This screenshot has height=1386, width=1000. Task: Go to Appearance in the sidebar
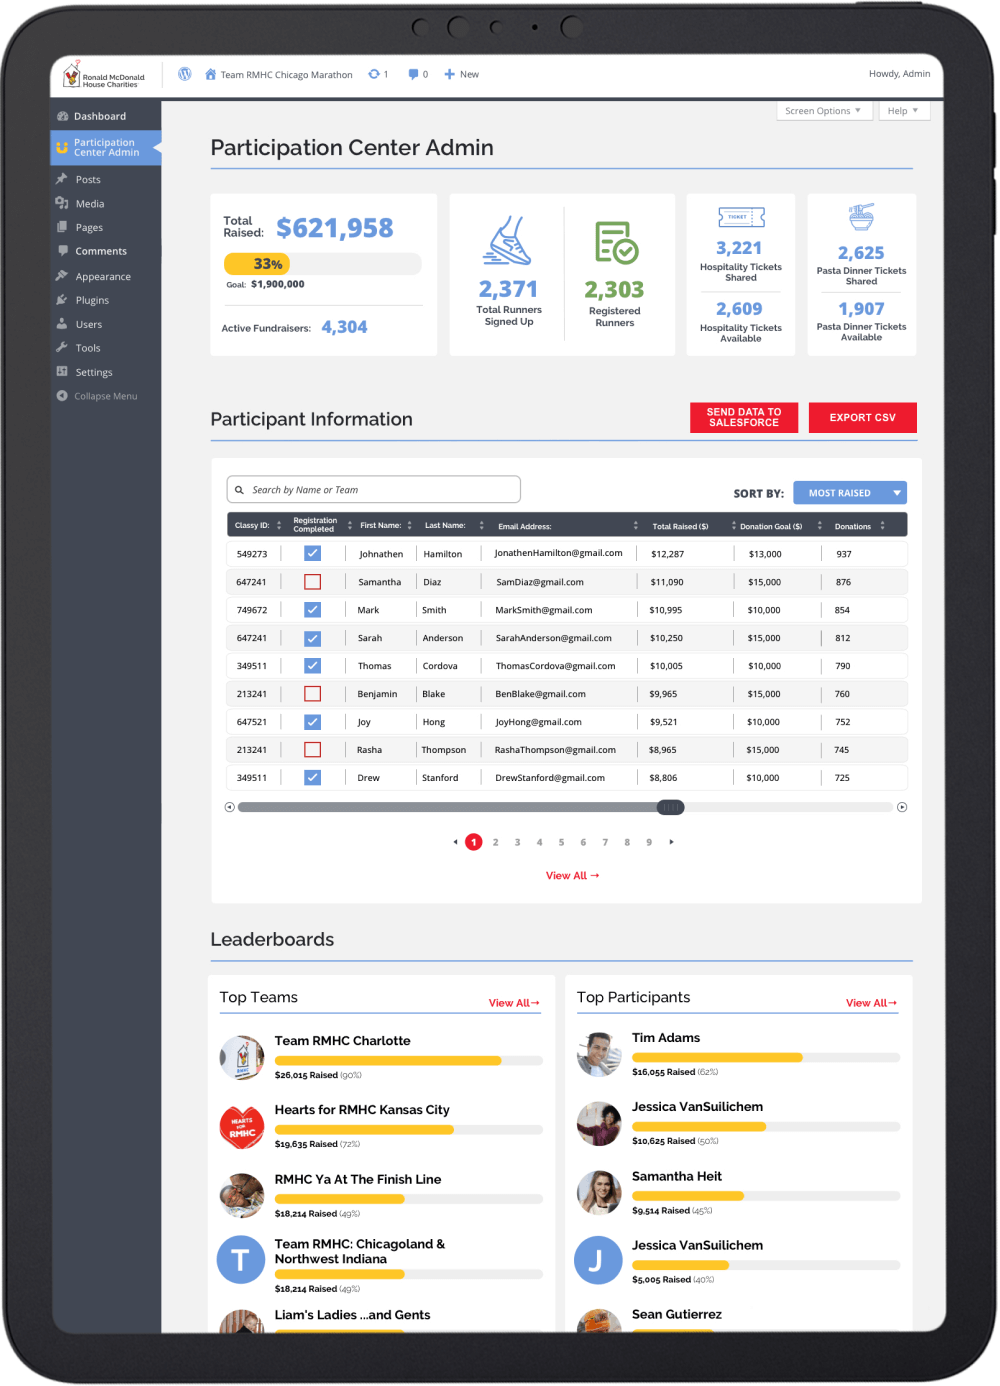103,276
